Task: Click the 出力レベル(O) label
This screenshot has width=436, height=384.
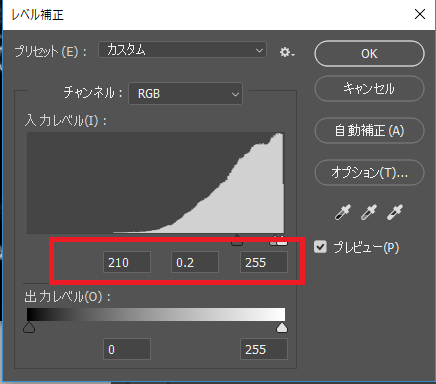Action: point(67,296)
